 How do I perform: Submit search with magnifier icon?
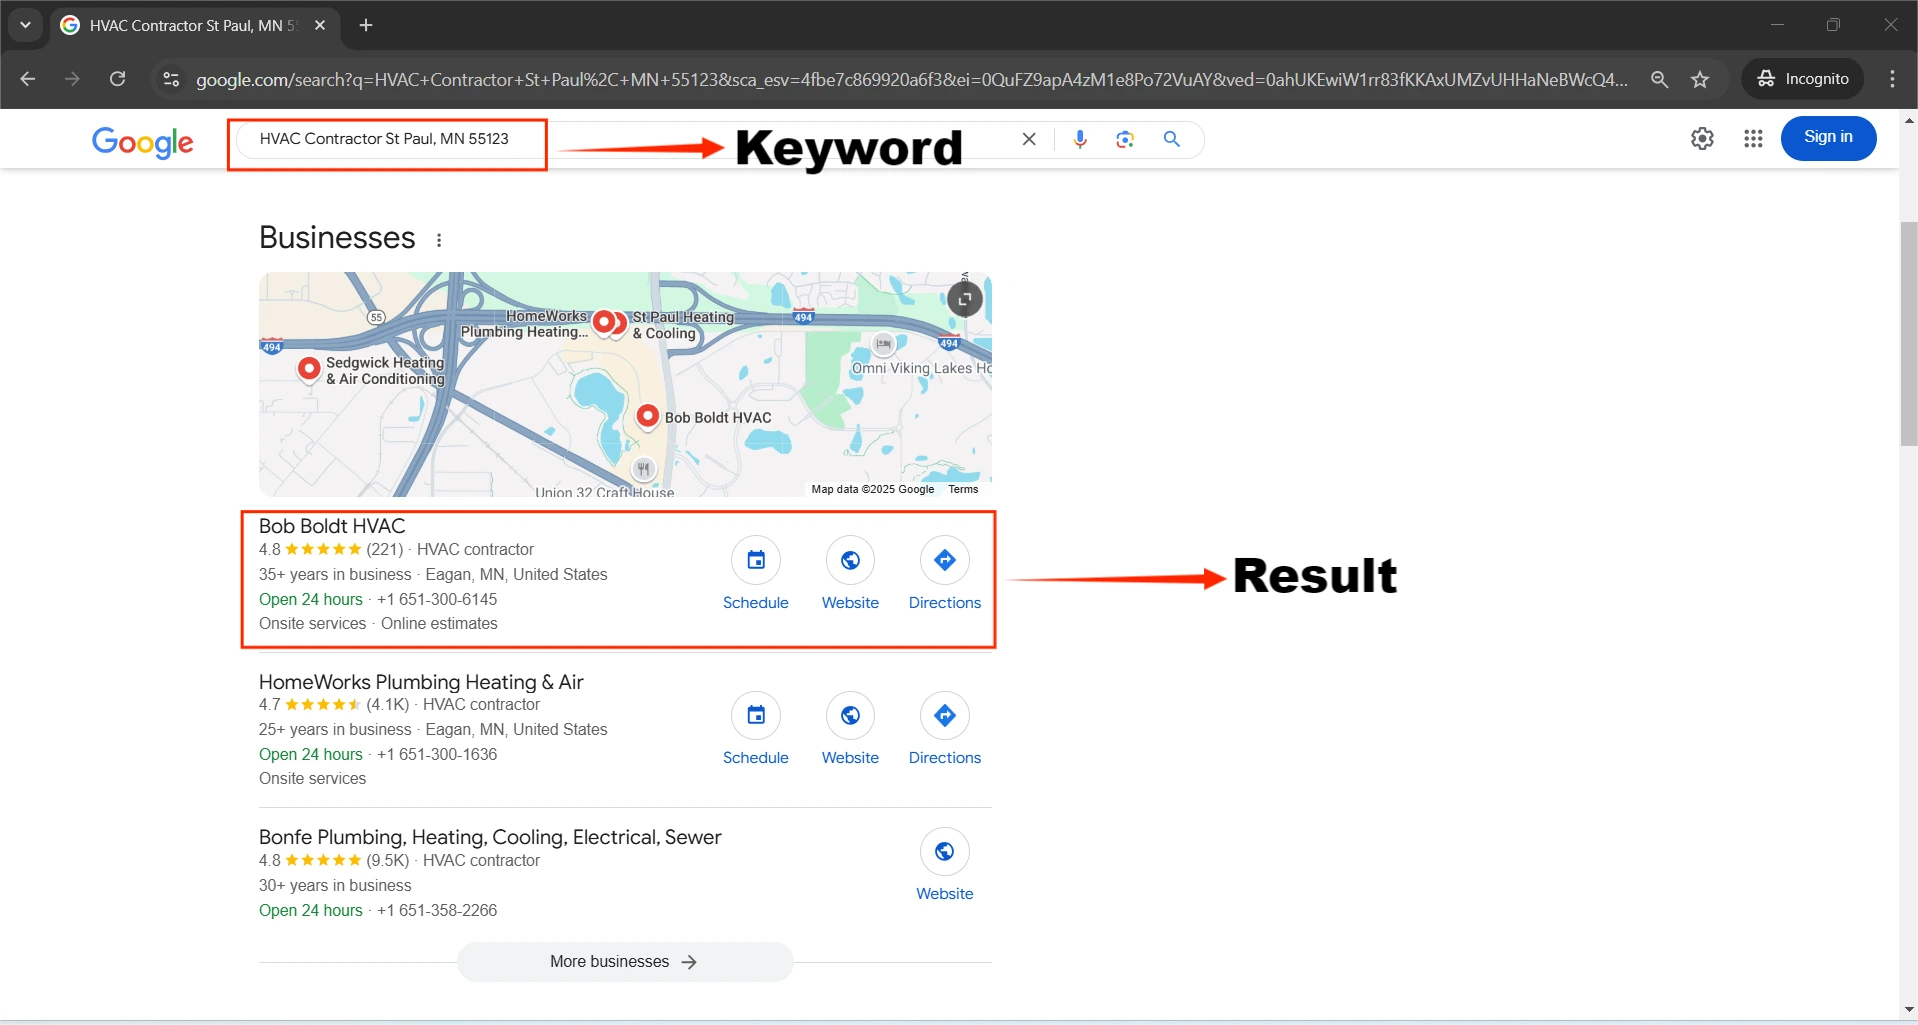point(1172,139)
